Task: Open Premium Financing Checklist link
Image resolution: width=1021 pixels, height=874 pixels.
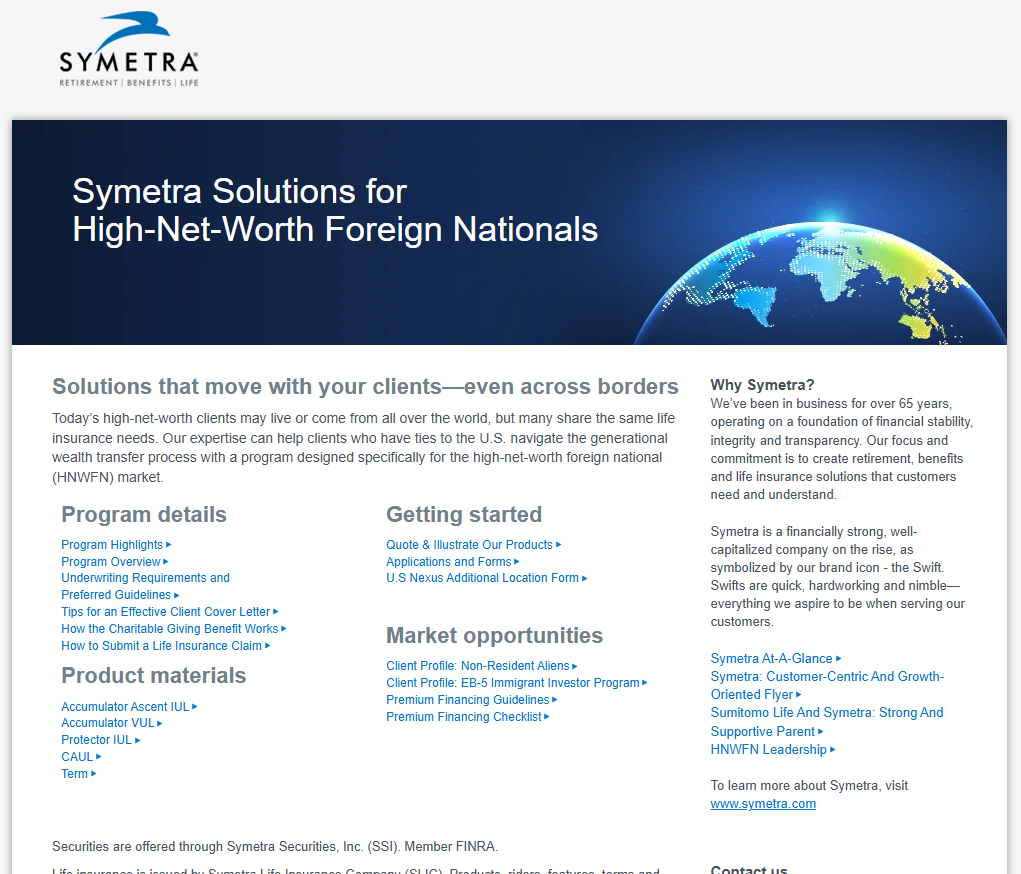Action: click(464, 717)
